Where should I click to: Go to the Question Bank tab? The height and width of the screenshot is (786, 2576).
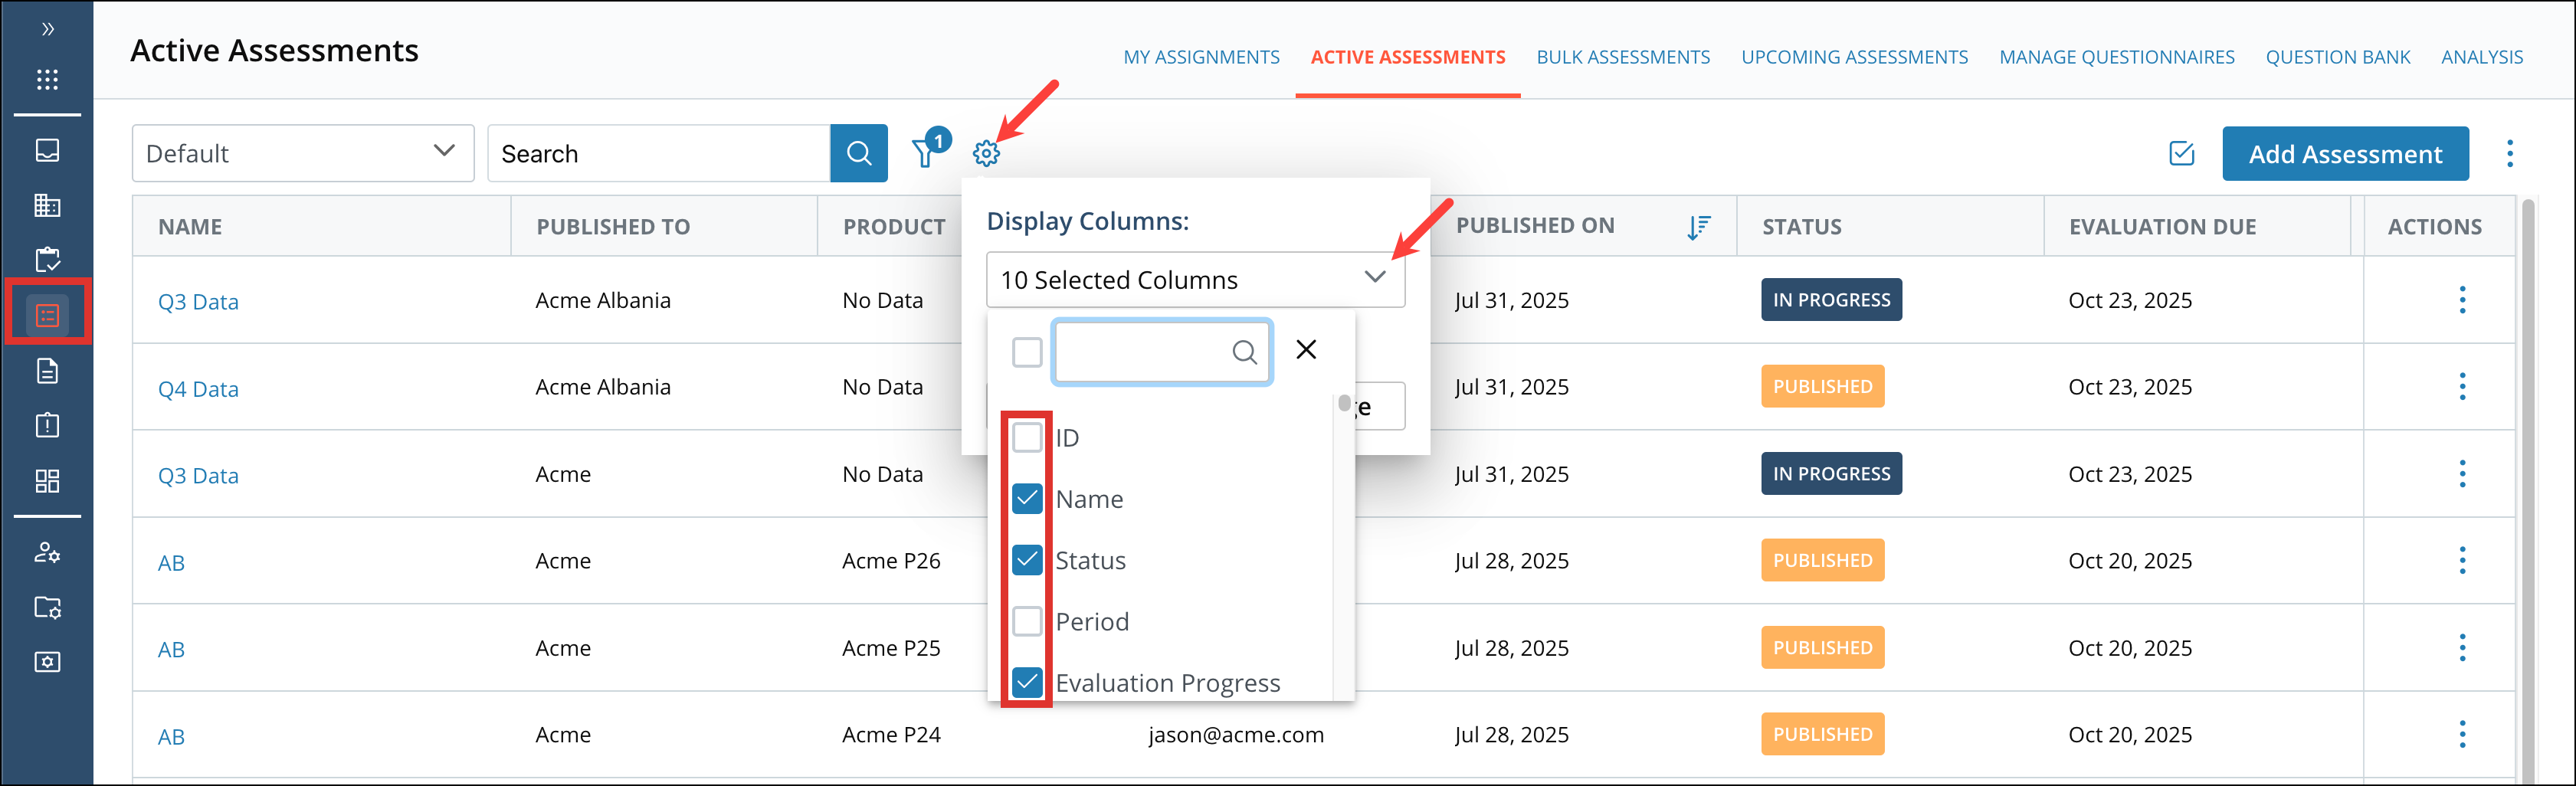[2337, 57]
